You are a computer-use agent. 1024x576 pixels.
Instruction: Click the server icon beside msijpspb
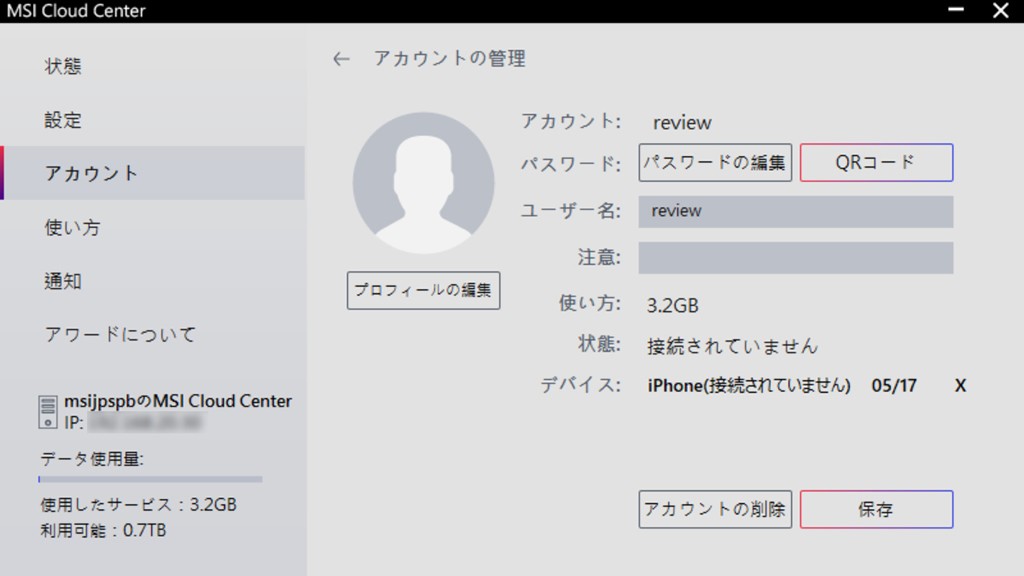point(48,412)
